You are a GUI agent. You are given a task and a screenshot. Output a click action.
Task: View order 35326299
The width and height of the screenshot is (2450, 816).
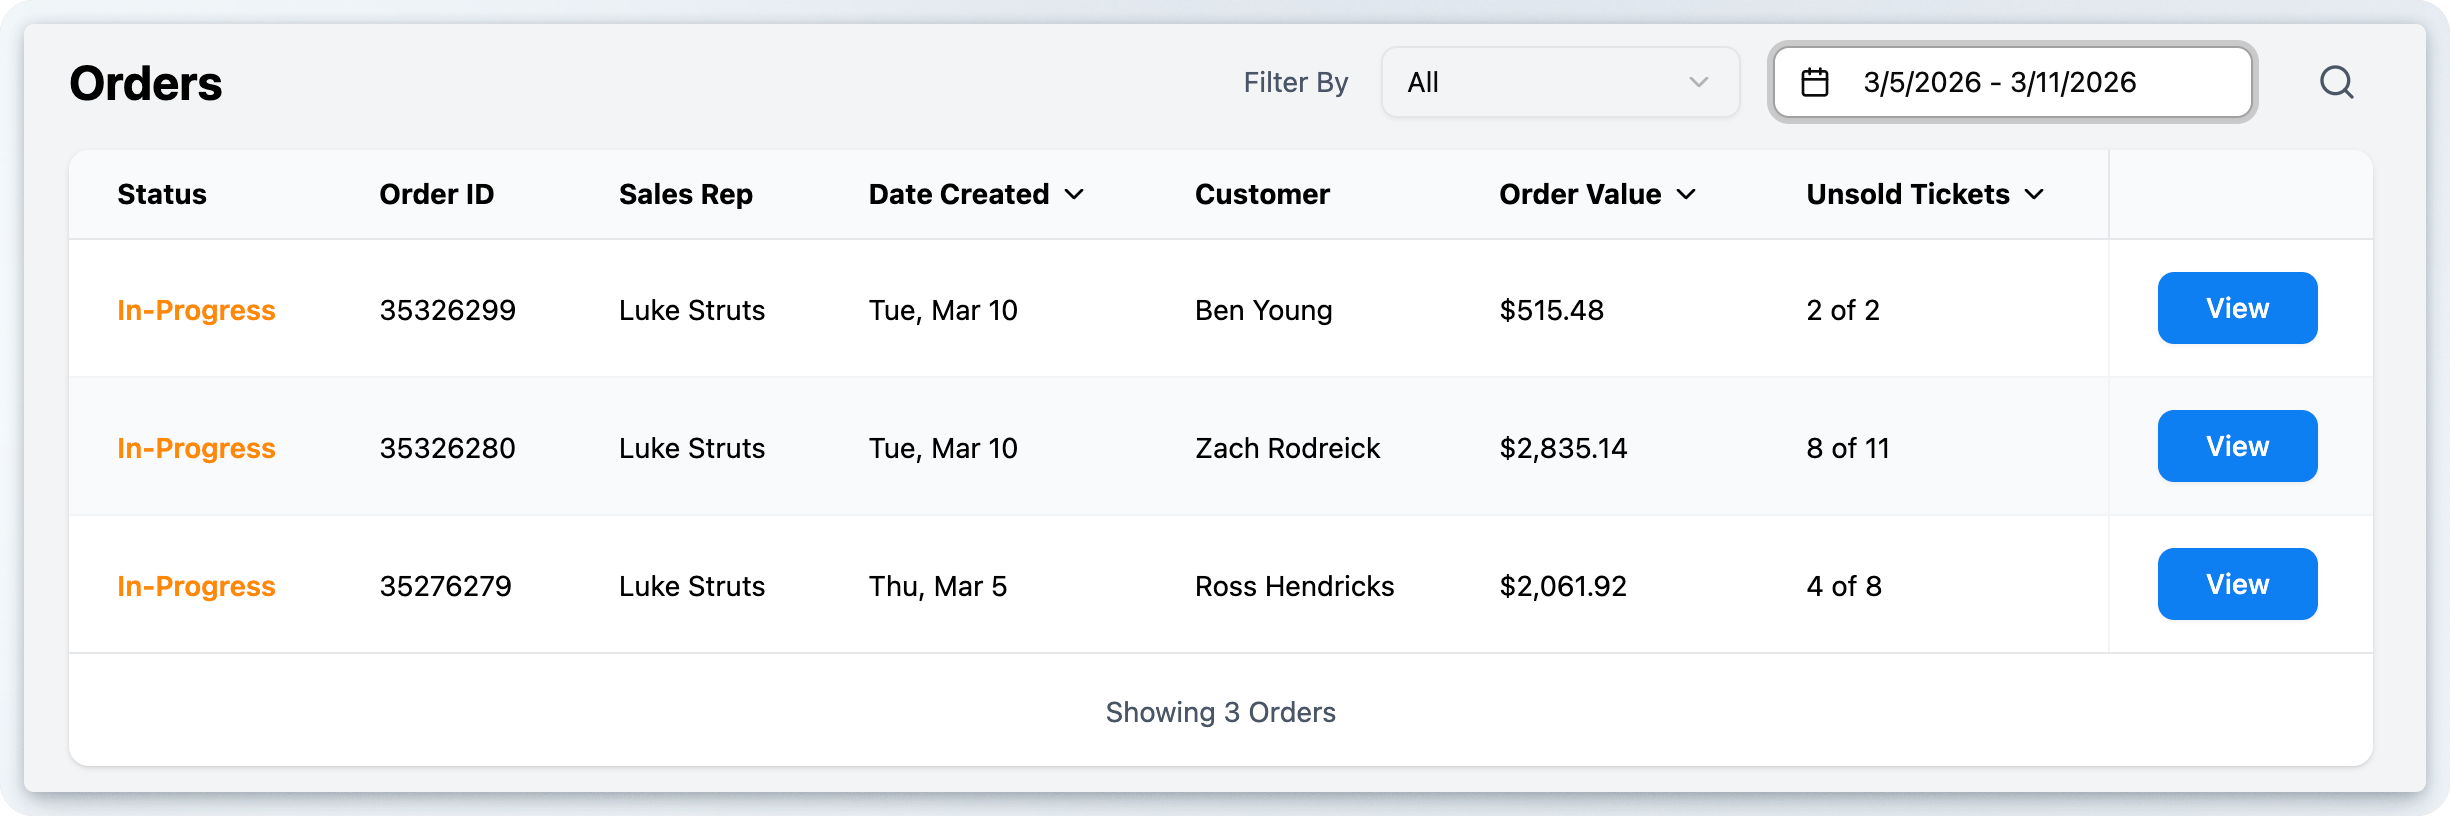pos(2237,308)
